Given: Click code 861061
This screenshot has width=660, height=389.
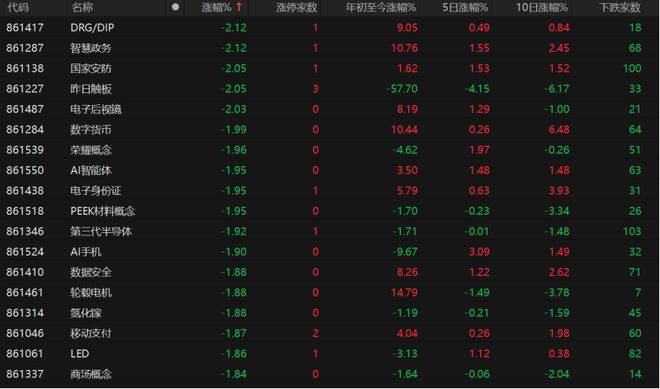Looking at the screenshot, I should [x=25, y=354].
